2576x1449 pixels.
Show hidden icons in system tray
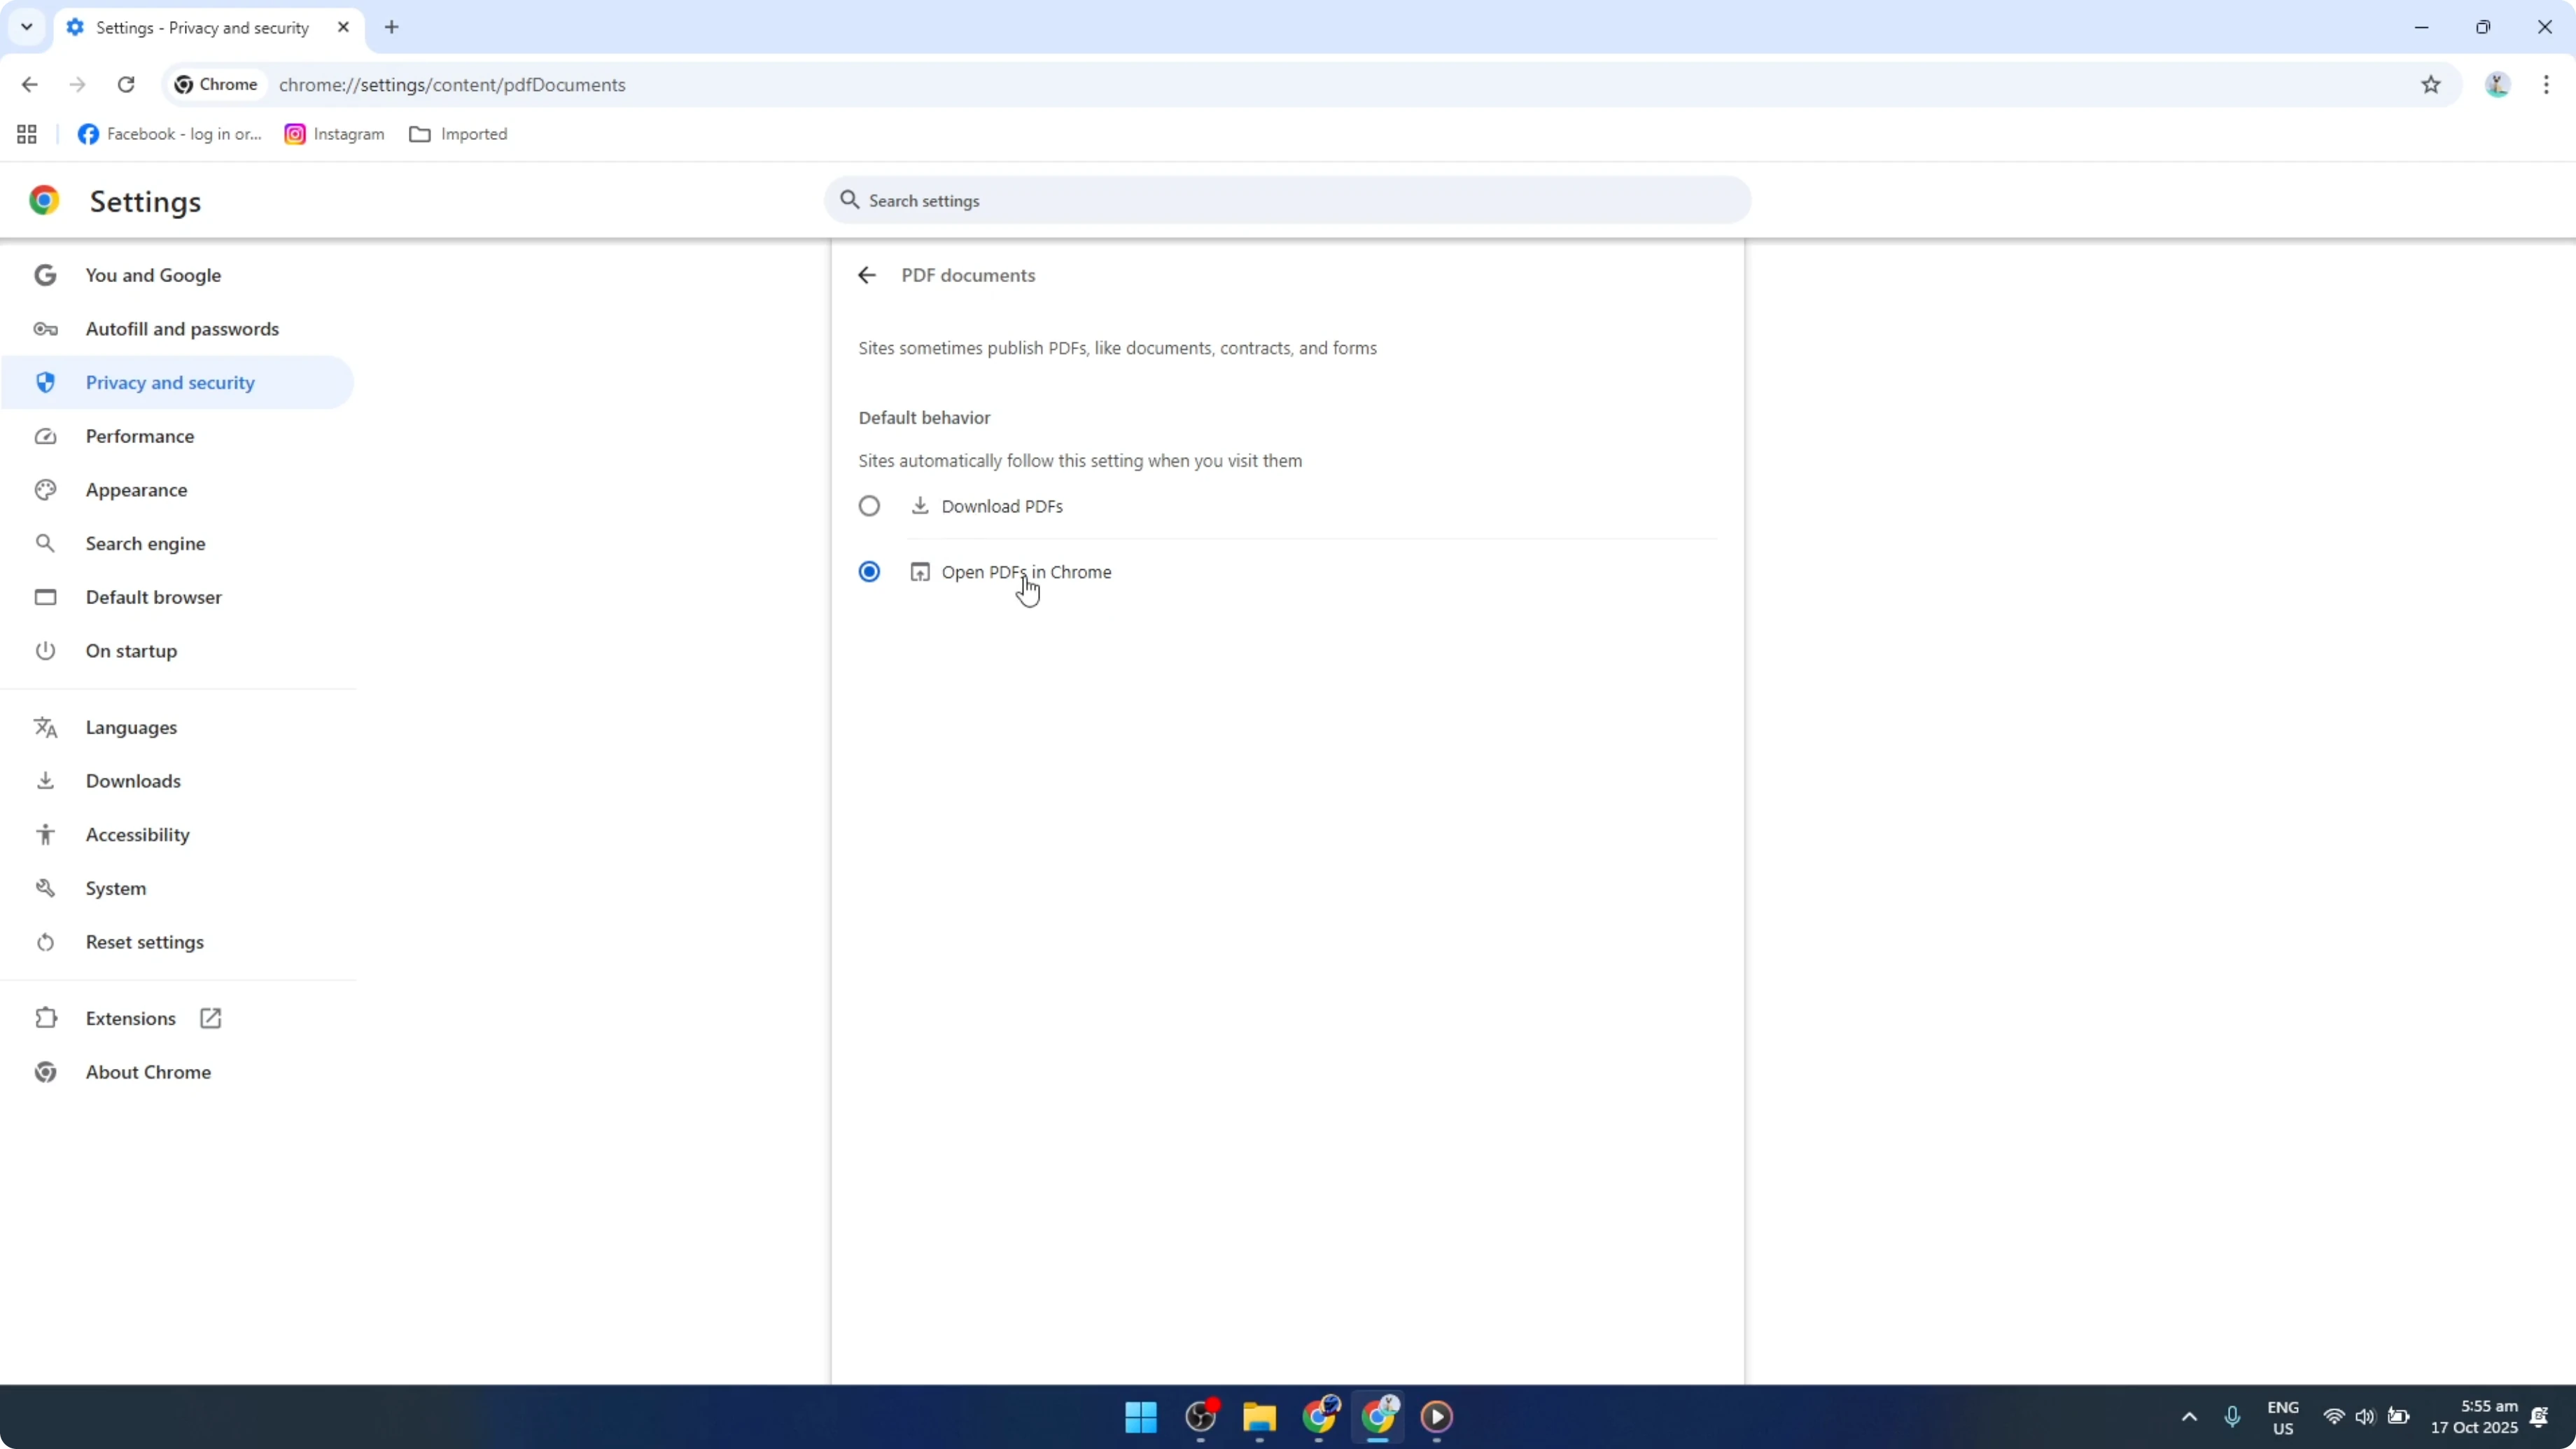tap(2189, 1417)
